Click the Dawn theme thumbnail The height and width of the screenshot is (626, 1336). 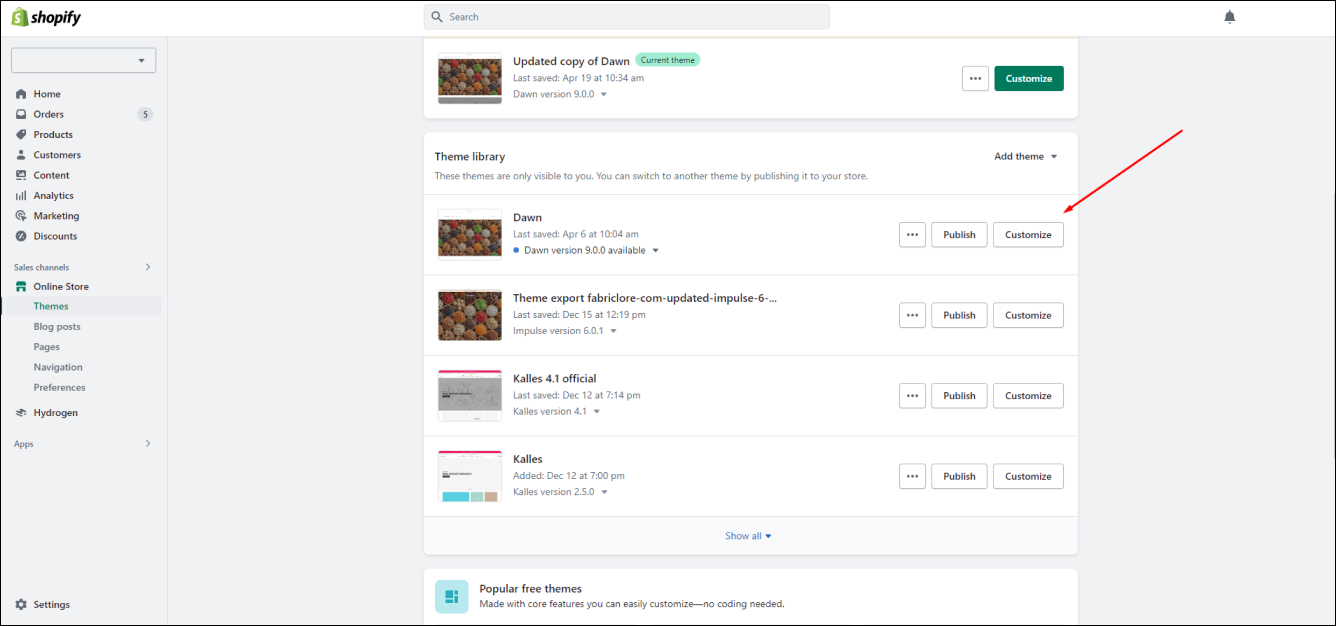tap(470, 234)
